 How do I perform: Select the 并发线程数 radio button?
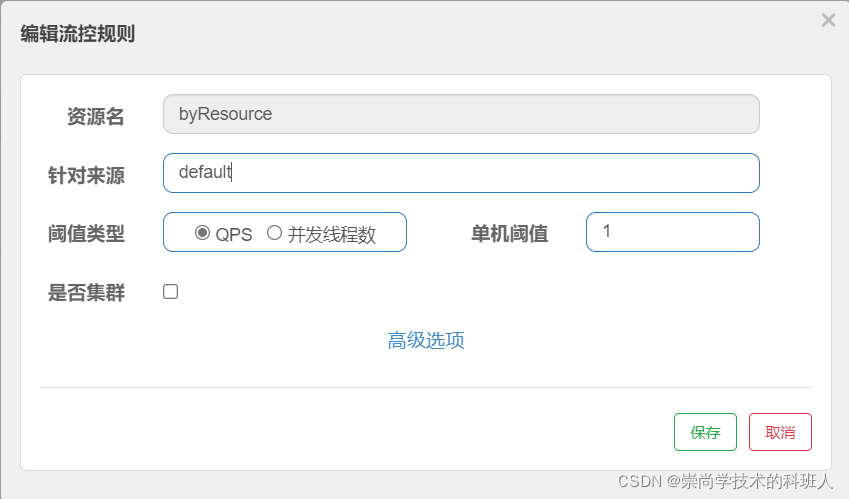(275, 233)
